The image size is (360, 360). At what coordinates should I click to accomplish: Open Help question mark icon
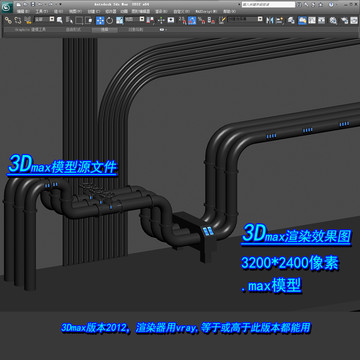pos(331,5)
